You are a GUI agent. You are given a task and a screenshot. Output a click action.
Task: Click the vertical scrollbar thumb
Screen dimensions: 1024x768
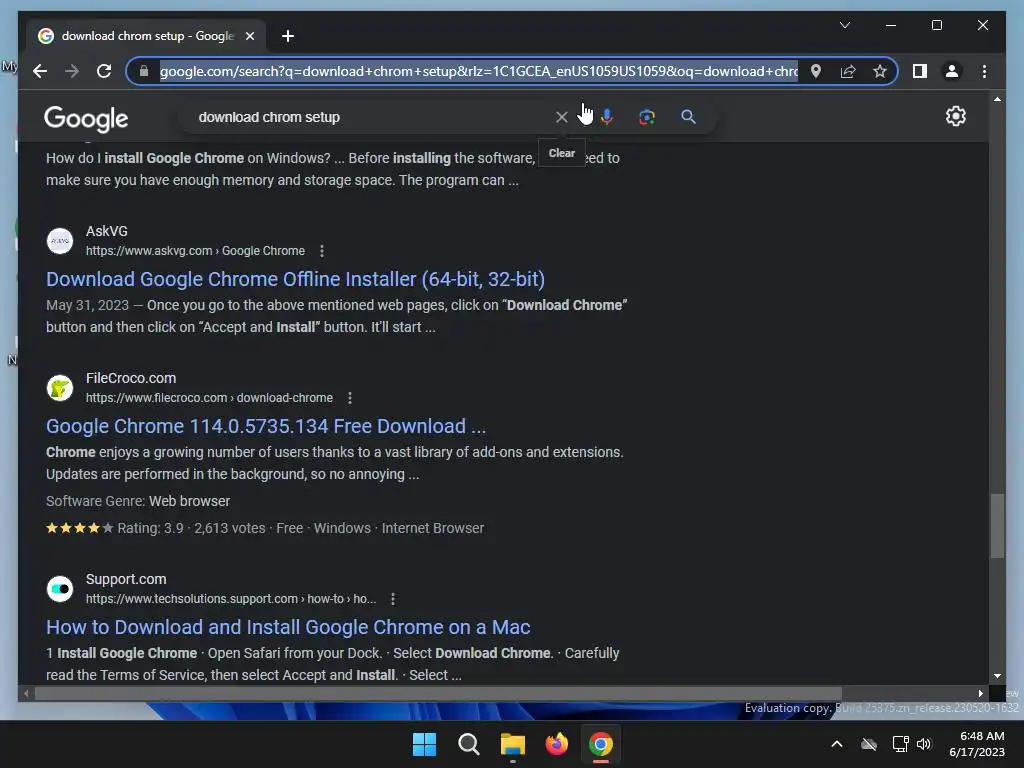(997, 526)
